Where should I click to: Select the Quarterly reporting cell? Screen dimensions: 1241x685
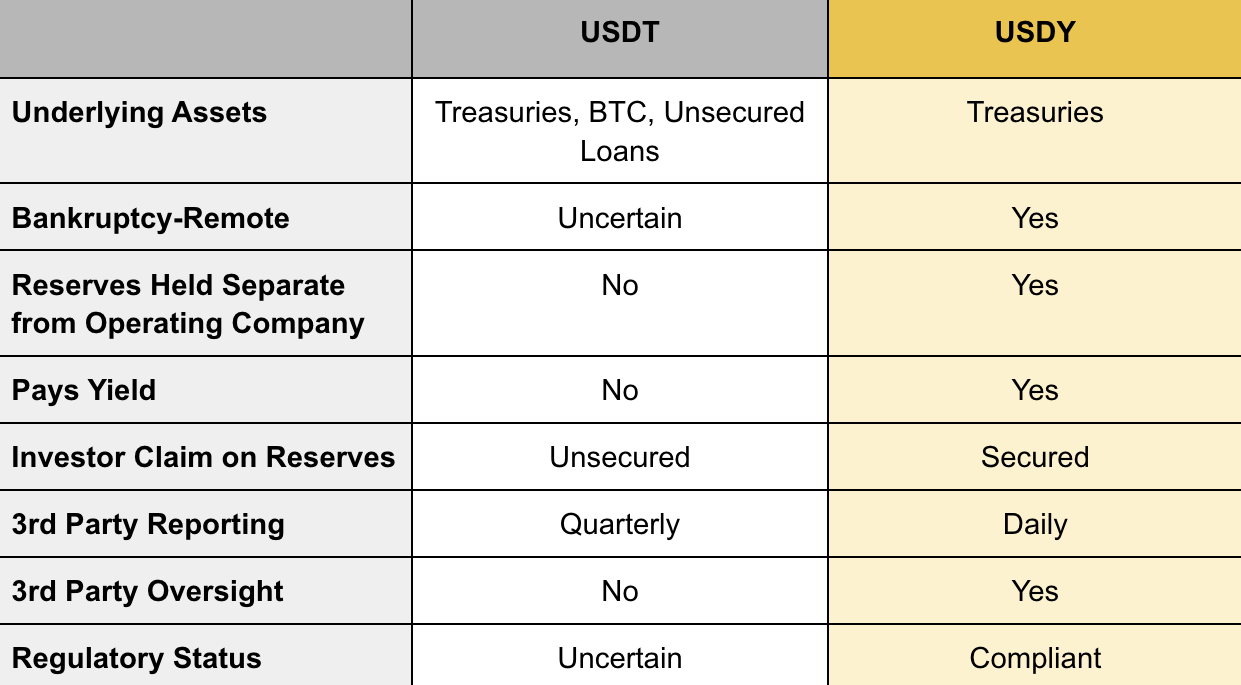coord(619,524)
